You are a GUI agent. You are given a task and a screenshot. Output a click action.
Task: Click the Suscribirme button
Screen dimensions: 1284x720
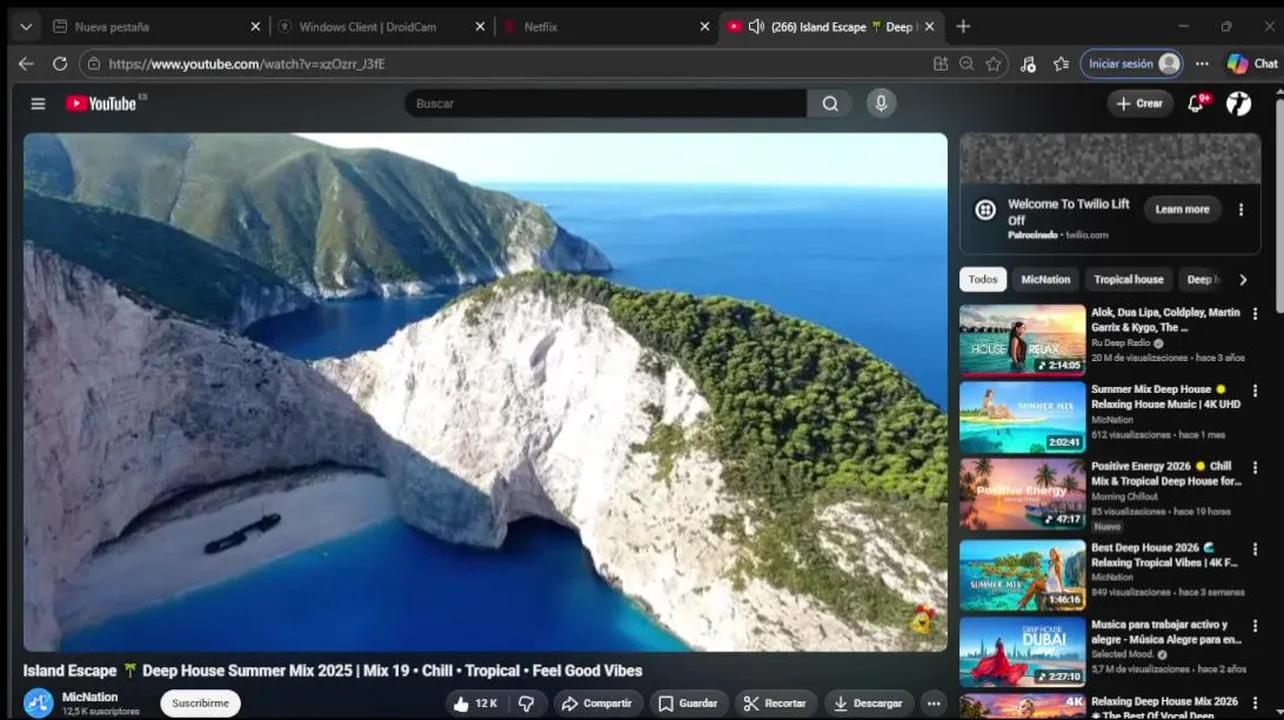(x=201, y=703)
